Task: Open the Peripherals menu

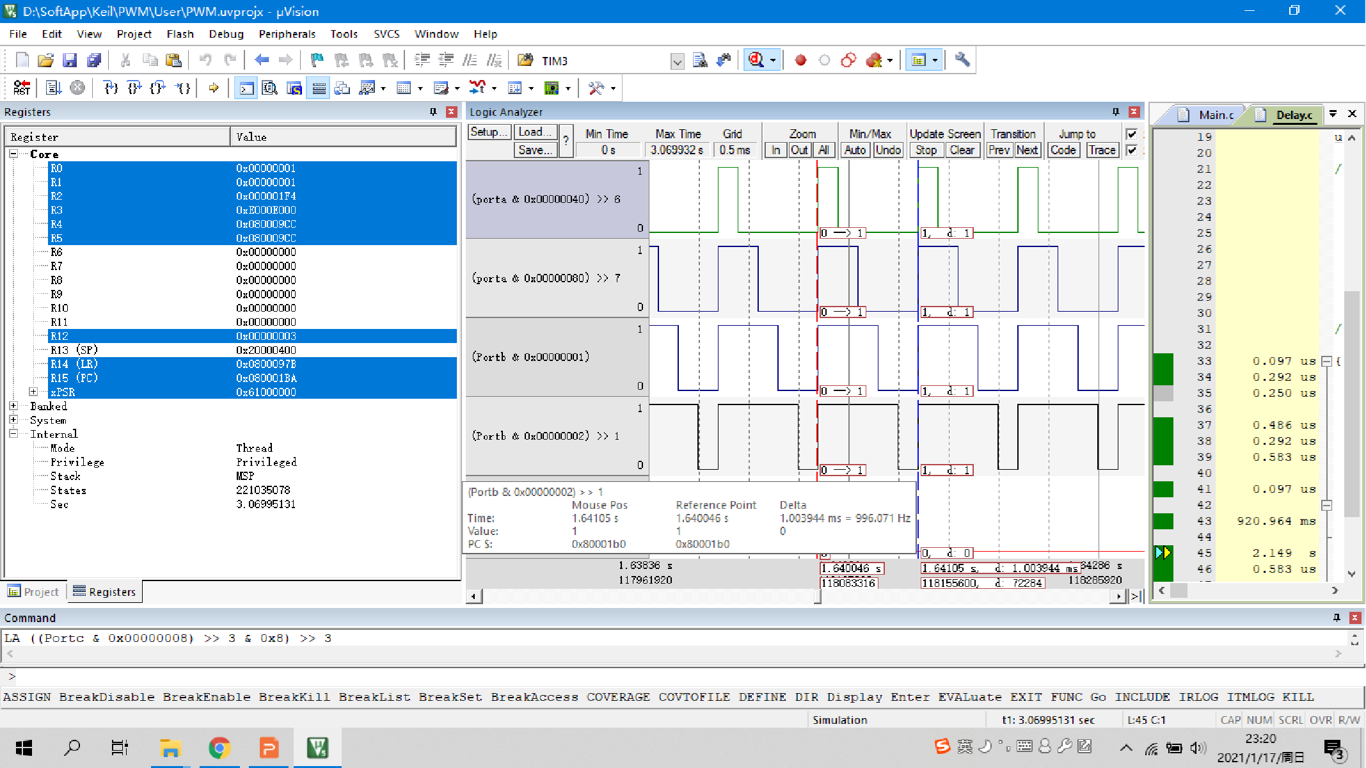Action: coord(287,33)
